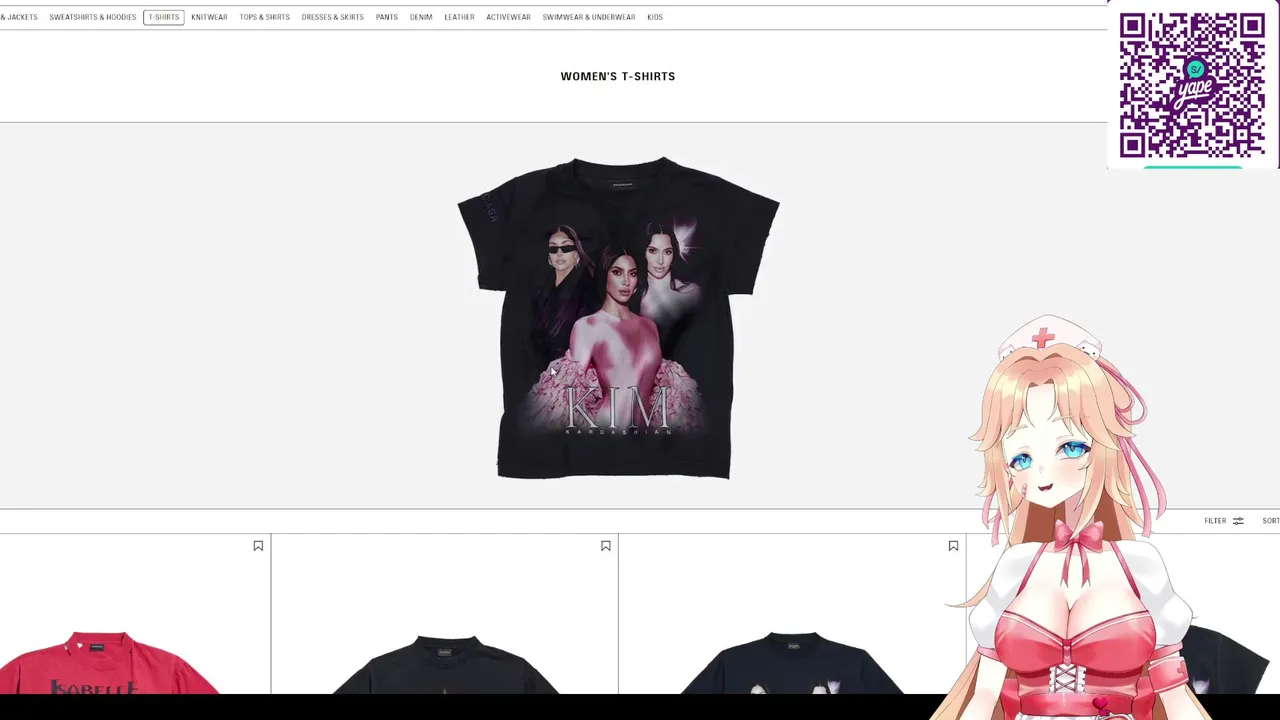Screen dimensions: 1280x720
Task: Open the Kids category
Action: point(655,17)
